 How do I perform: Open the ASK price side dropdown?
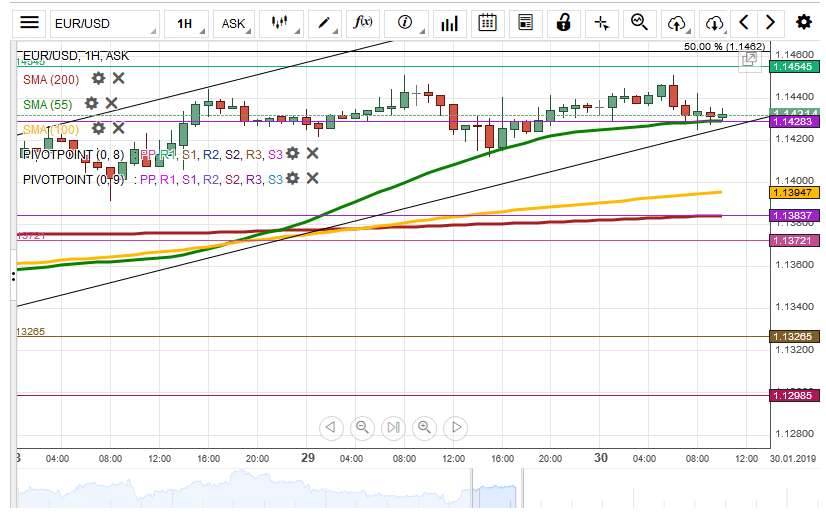tap(233, 22)
